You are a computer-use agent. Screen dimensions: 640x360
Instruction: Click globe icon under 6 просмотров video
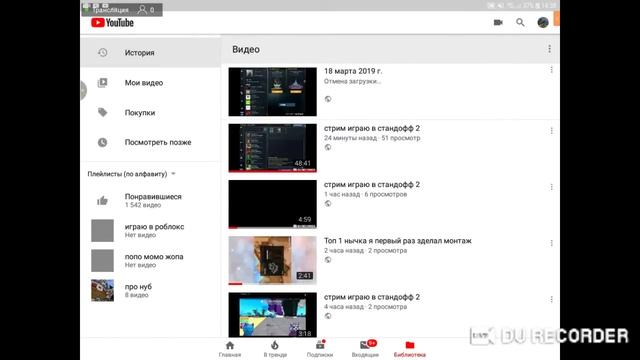[328, 204]
